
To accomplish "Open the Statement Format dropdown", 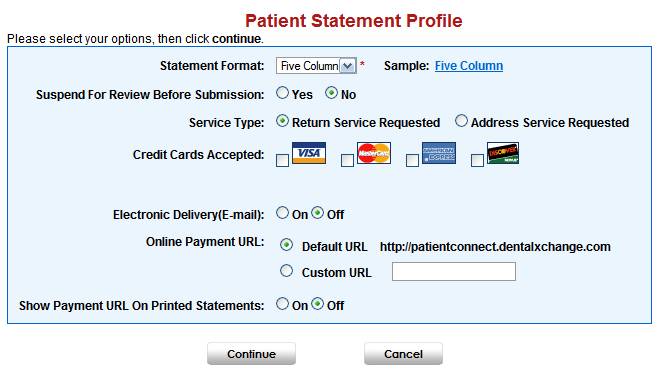I will click(x=316, y=66).
